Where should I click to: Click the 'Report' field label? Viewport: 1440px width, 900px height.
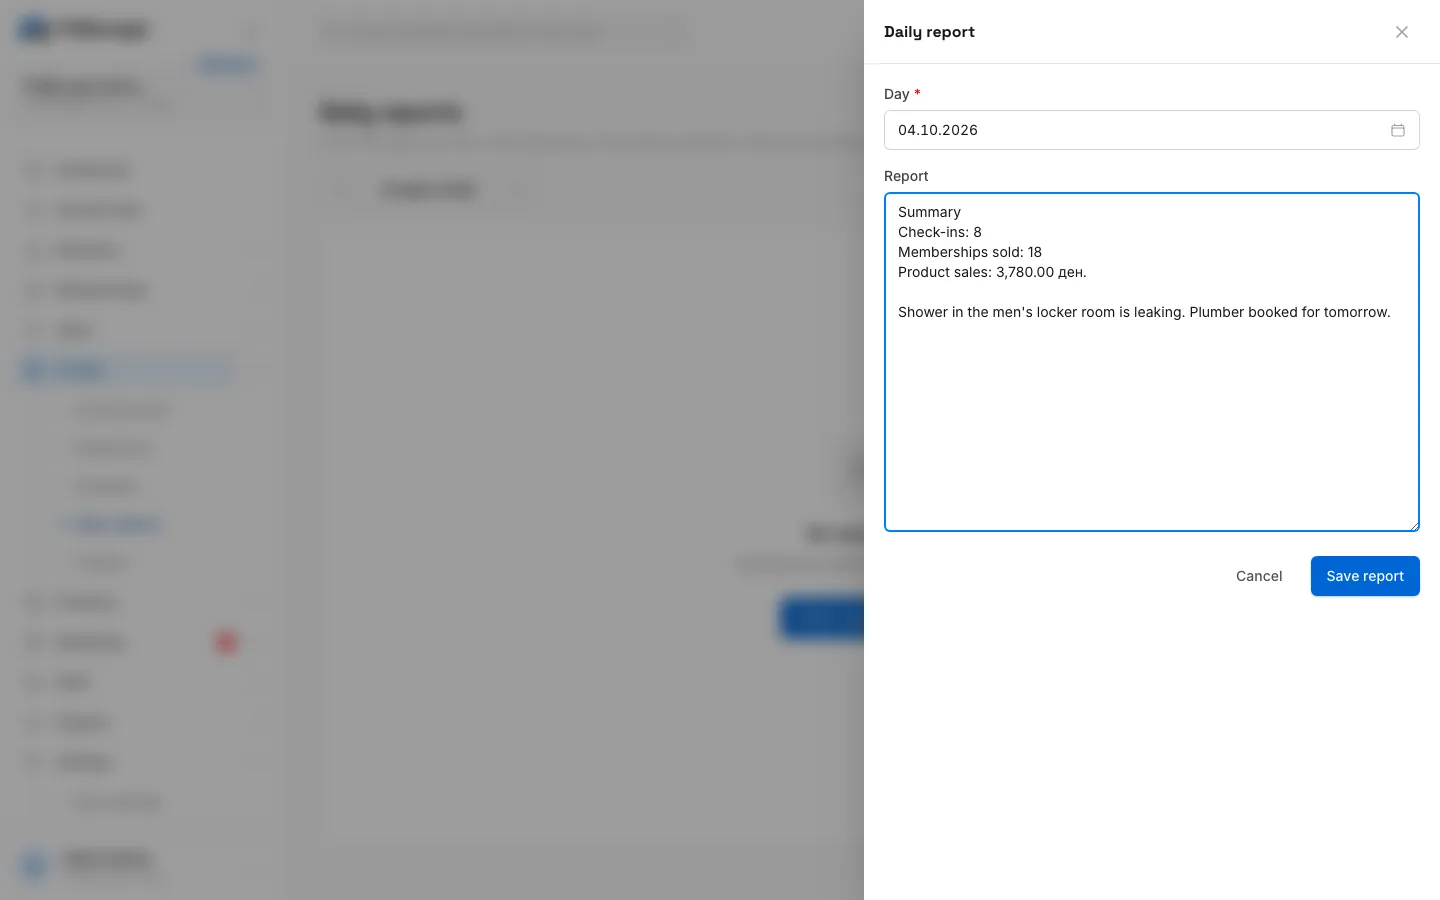pos(906,176)
